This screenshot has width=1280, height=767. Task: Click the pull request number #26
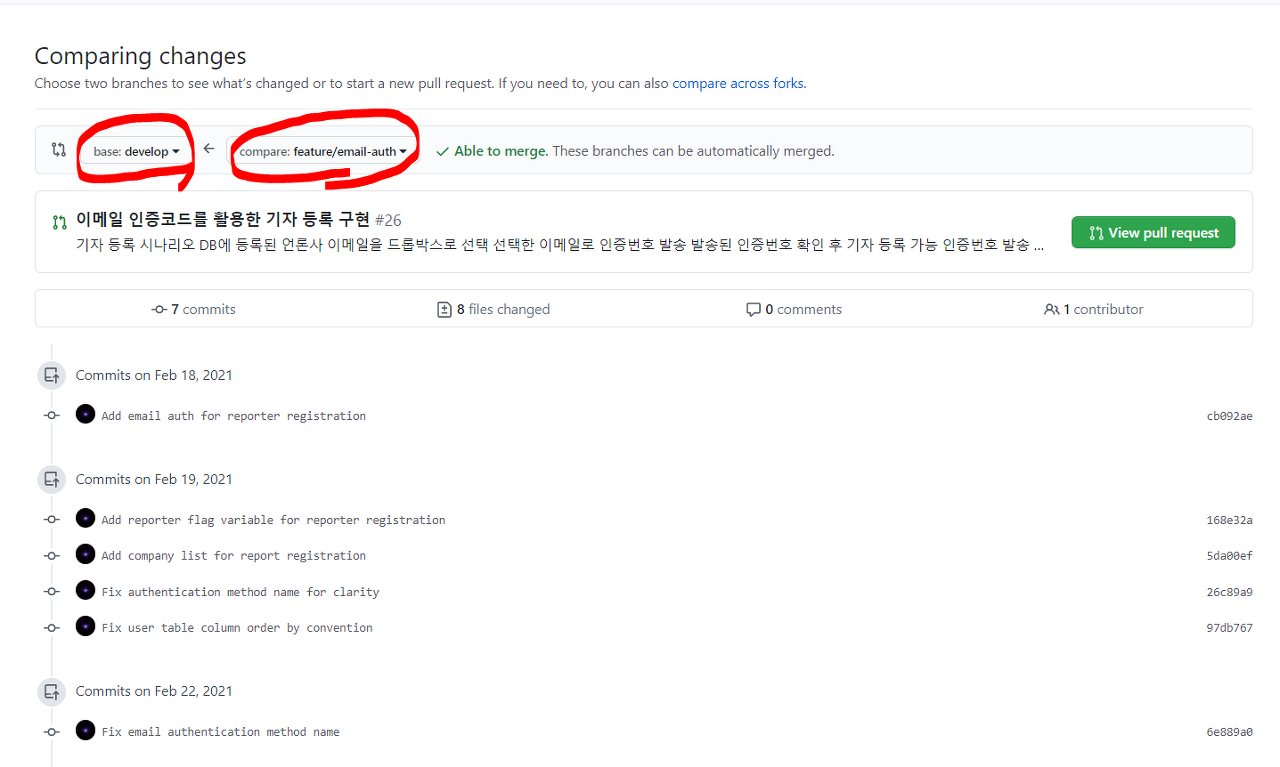point(388,220)
